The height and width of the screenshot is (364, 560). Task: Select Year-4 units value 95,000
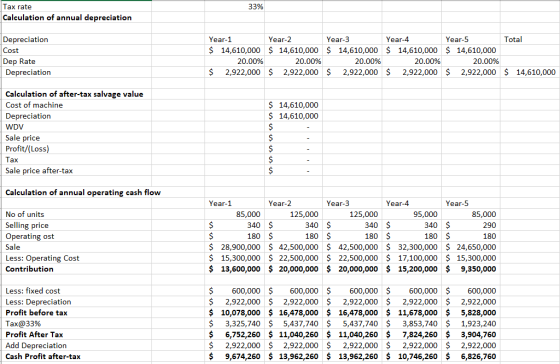(425, 214)
